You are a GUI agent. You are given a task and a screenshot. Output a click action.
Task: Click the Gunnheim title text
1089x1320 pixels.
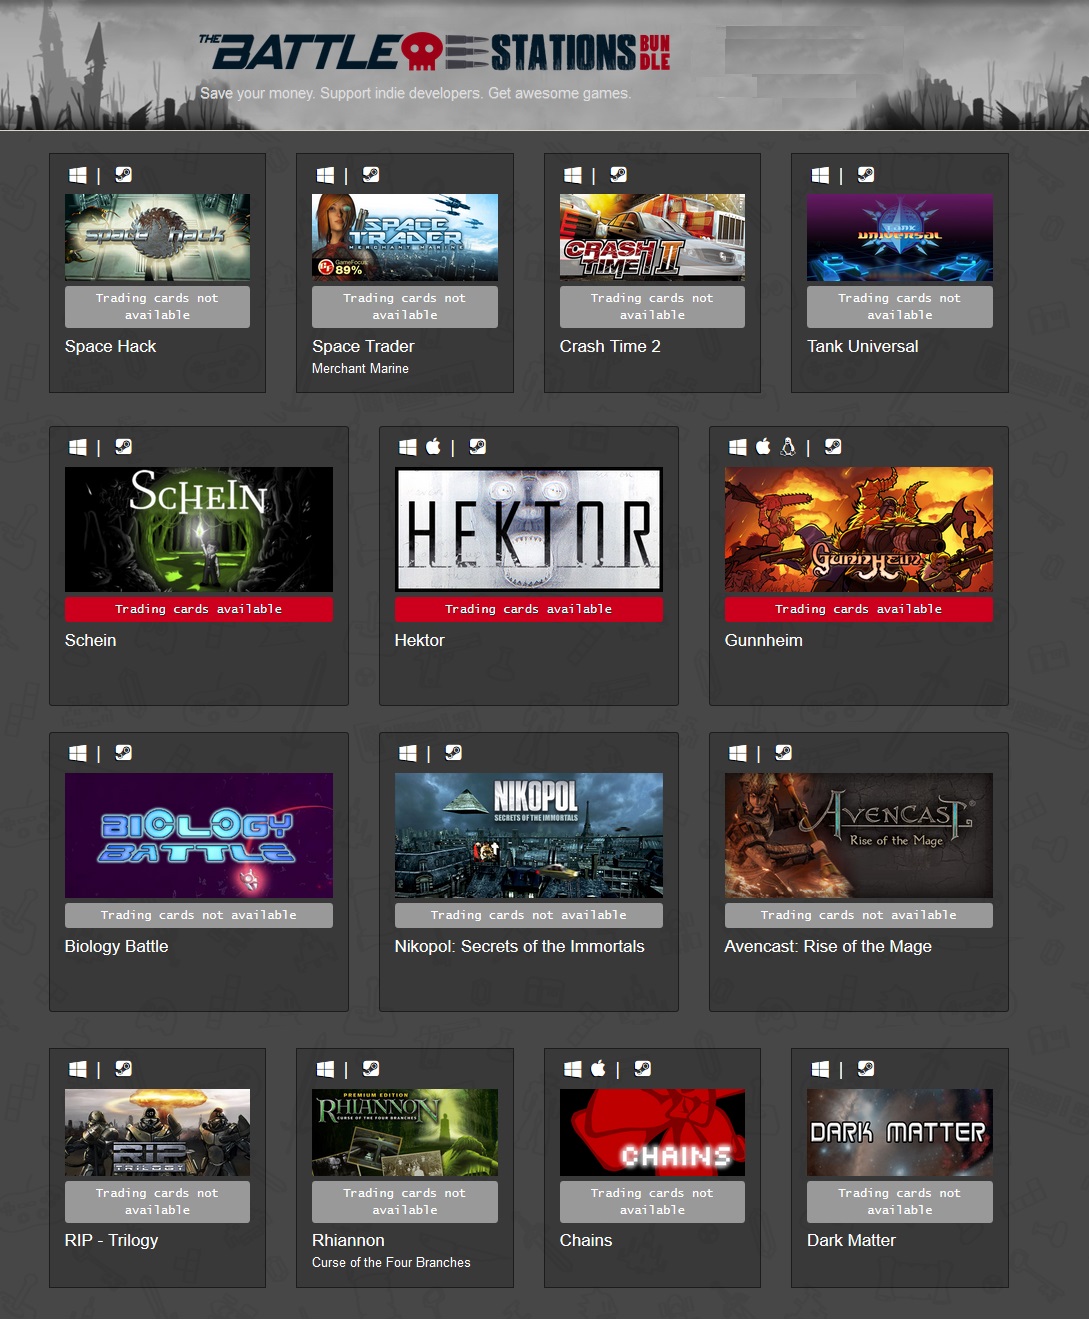[x=764, y=640]
